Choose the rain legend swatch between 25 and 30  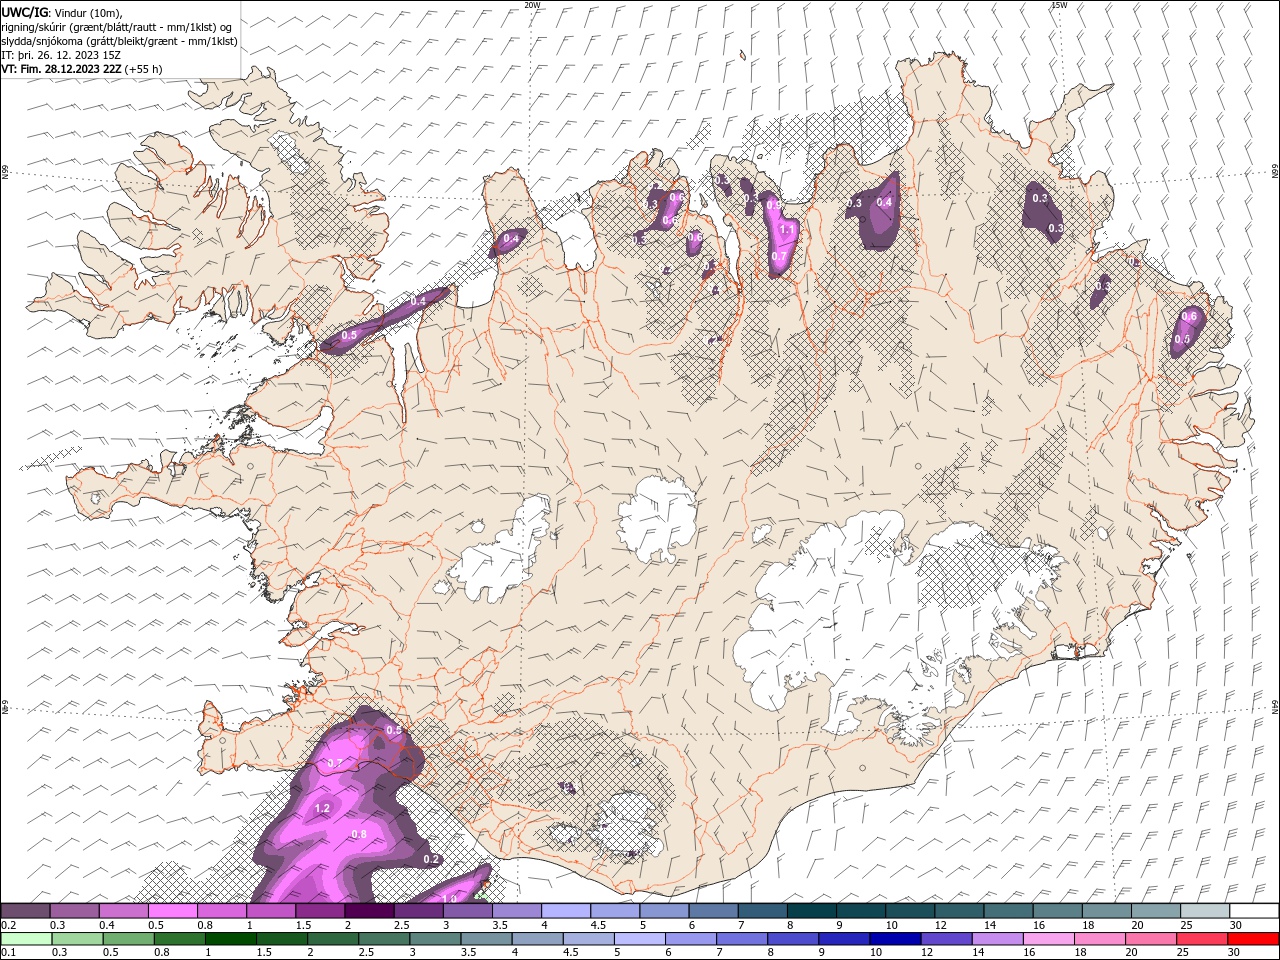coord(1205,939)
